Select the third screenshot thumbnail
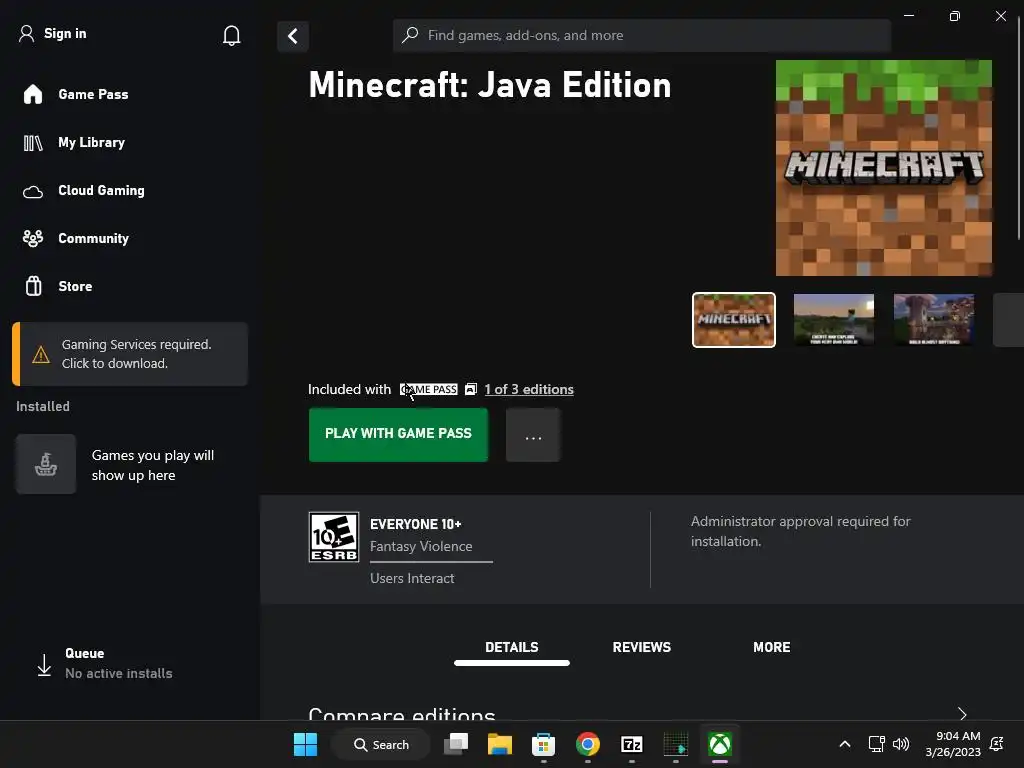Screen dimensions: 1024x768 (x=934, y=320)
